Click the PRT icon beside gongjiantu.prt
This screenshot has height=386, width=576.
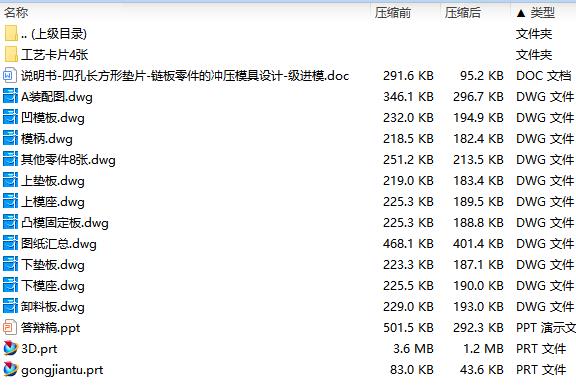(10, 369)
